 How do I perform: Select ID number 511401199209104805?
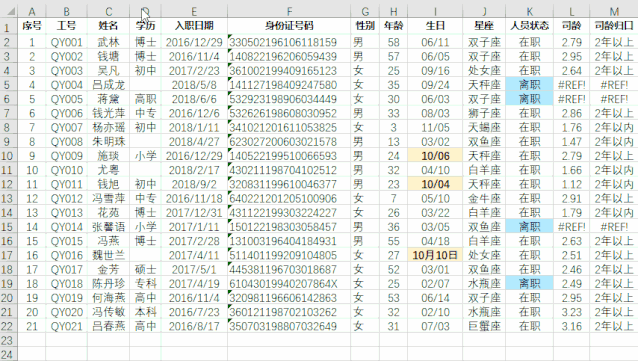tap(289, 255)
